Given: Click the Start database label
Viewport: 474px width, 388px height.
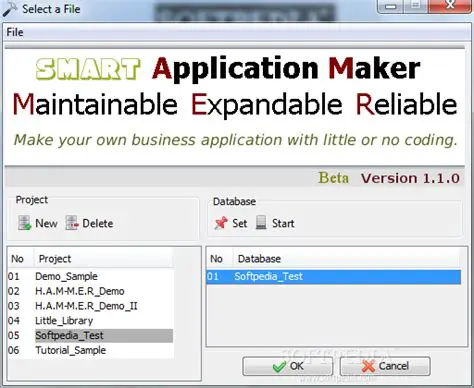Looking at the screenshot, I should coord(283,223).
